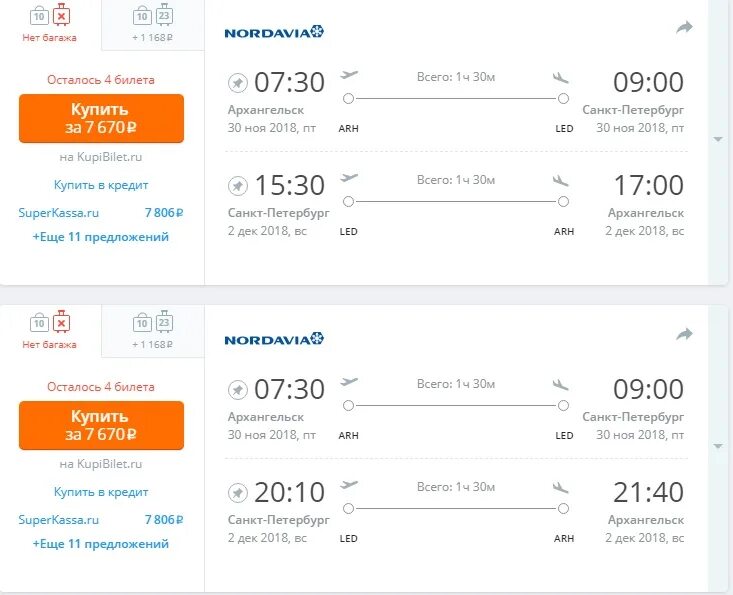Viewport: 733px width, 595px height.
Task: Select baggage +1 168₽ tab on second ticket
Action: pos(153,330)
